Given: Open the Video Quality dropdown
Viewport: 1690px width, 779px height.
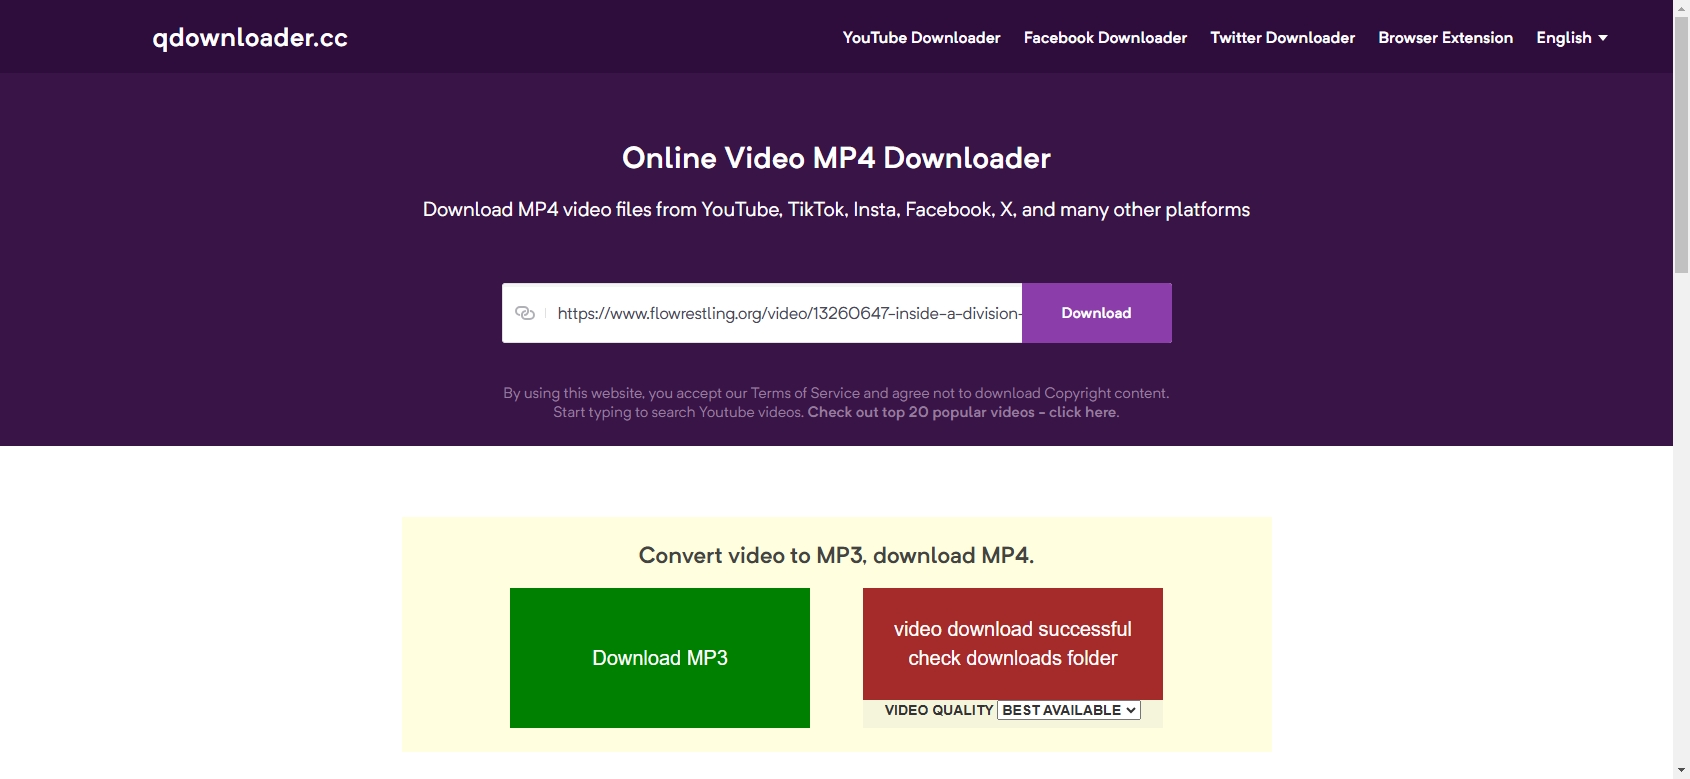Looking at the screenshot, I should [1069, 710].
